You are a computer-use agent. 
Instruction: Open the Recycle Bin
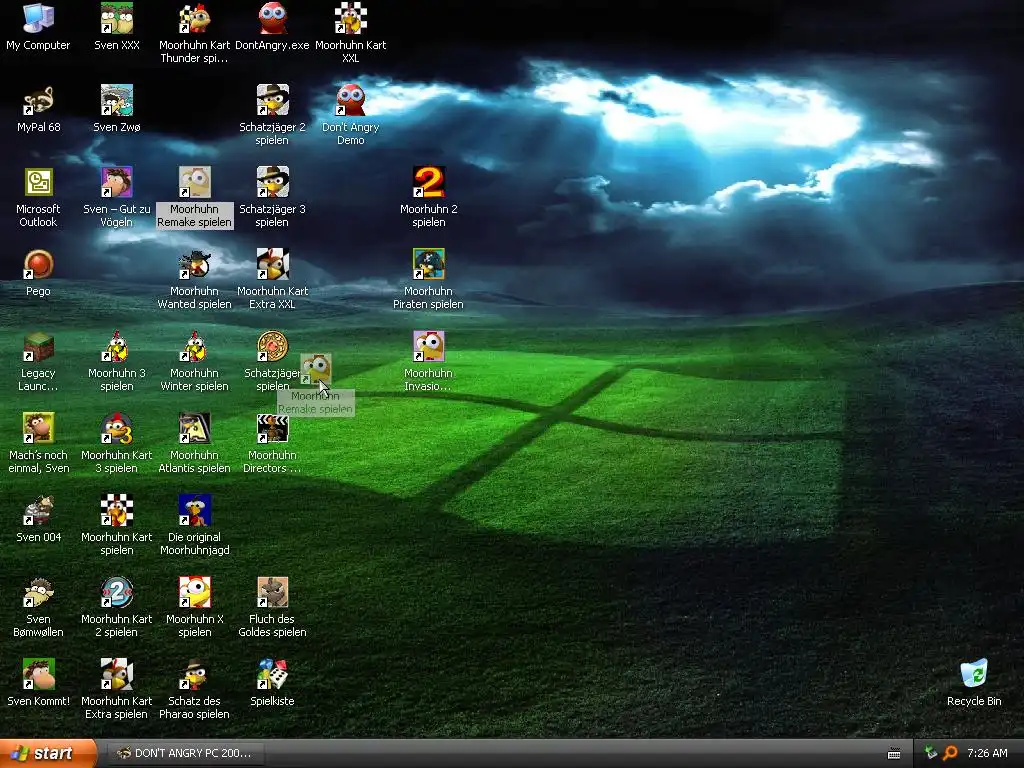coord(974,674)
